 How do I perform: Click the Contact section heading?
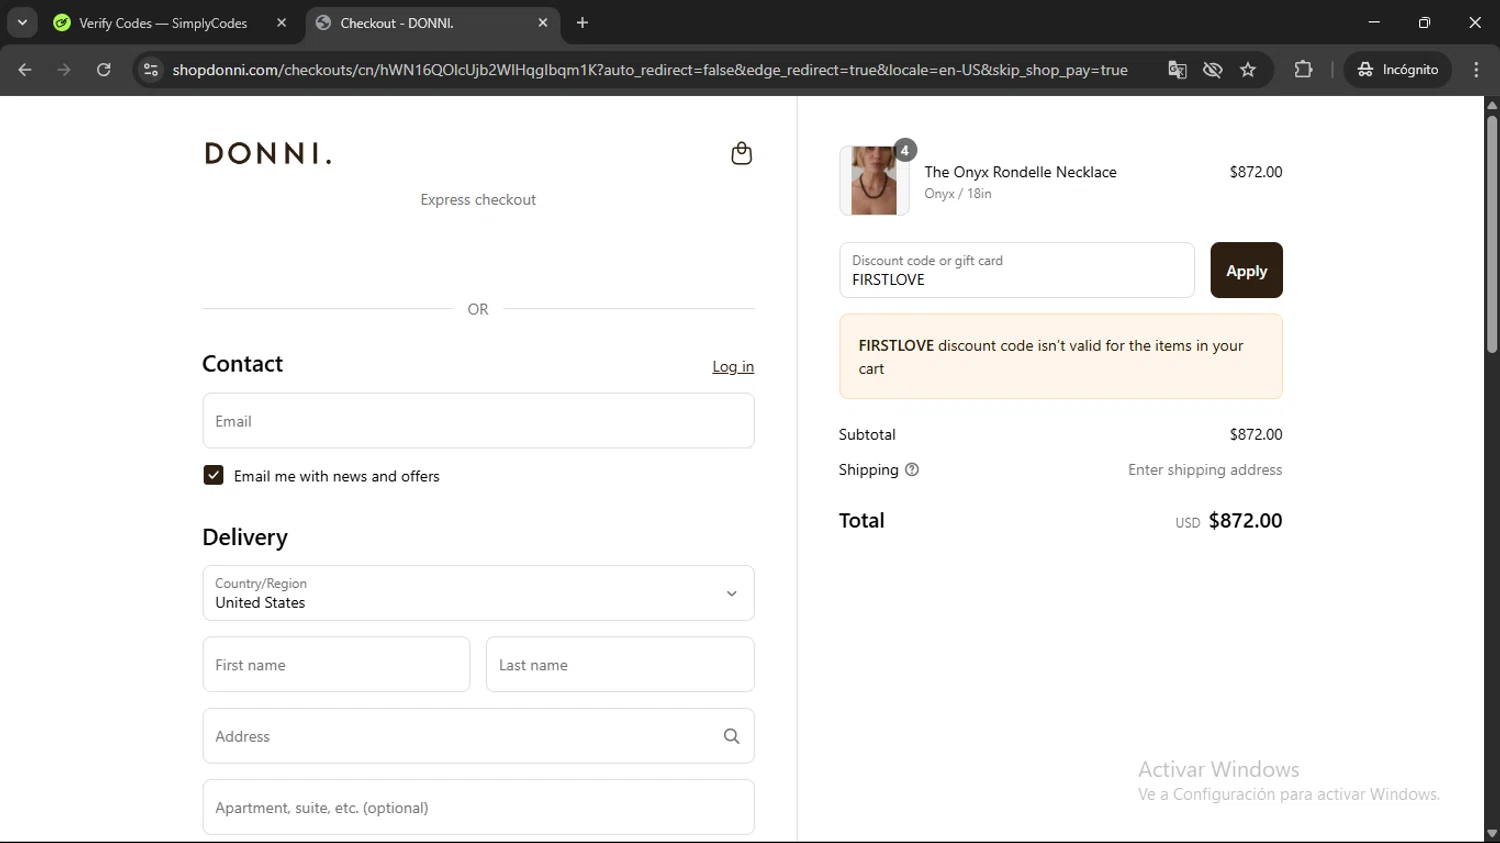coord(242,364)
